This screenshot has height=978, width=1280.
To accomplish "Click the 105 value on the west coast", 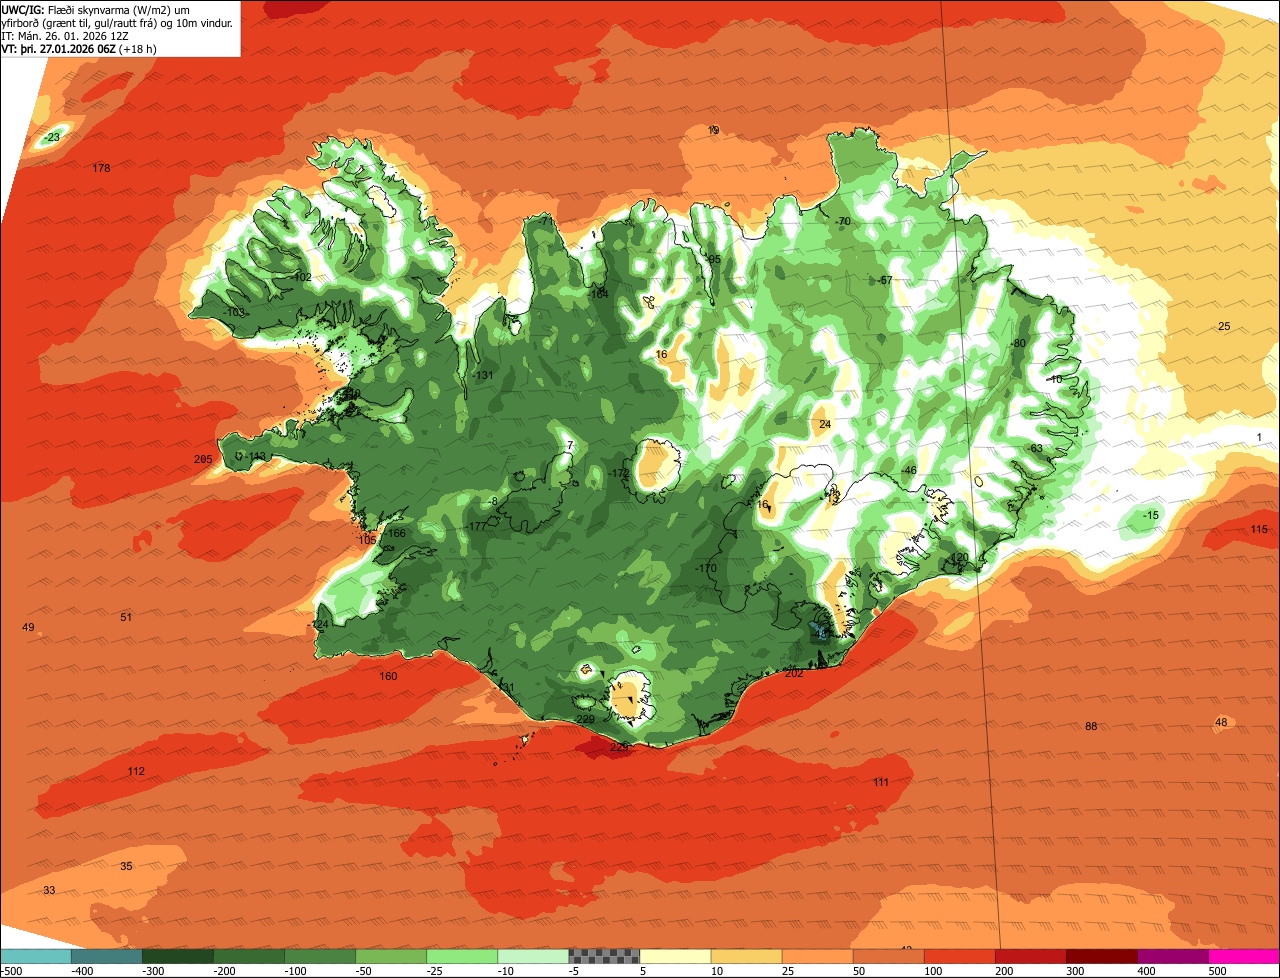I will click(367, 540).
